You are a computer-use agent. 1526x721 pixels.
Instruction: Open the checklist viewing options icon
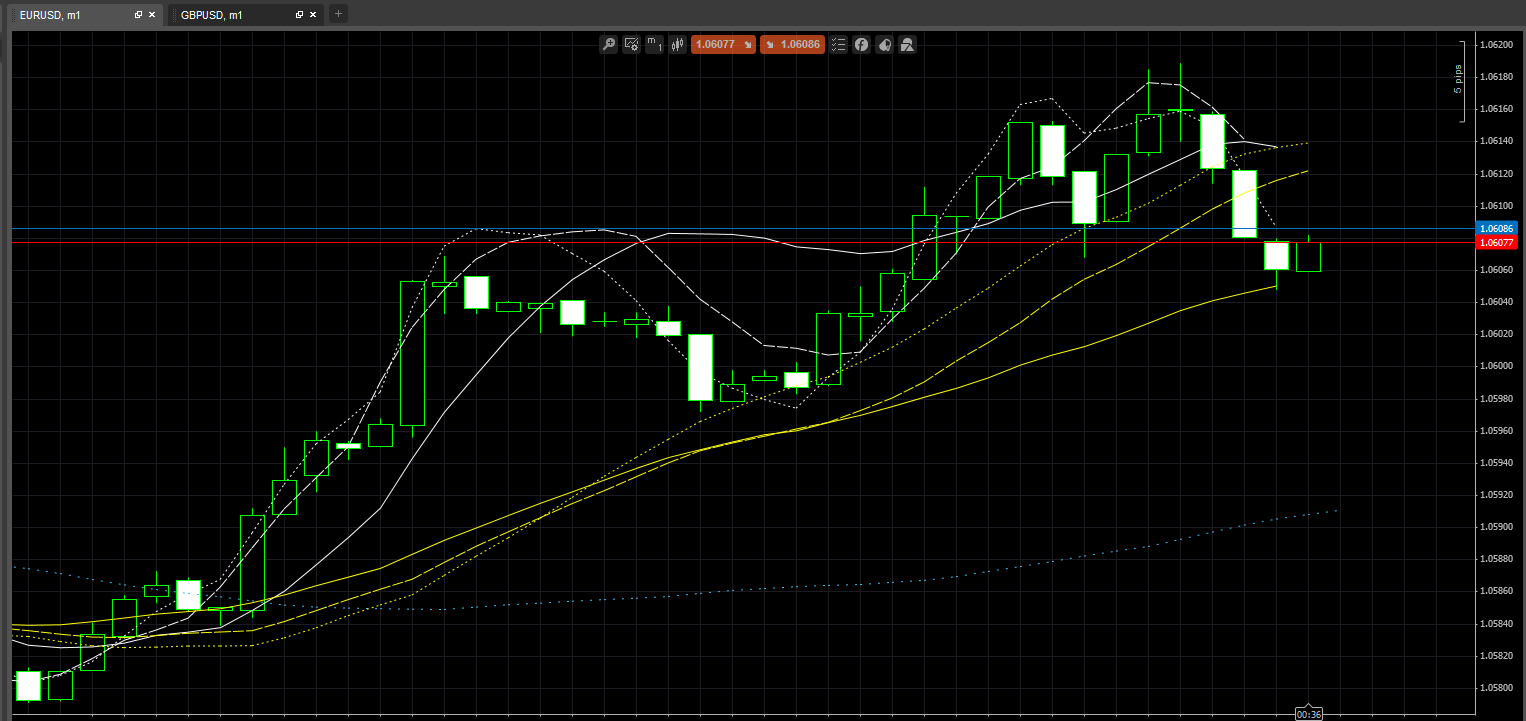point(839,44)
